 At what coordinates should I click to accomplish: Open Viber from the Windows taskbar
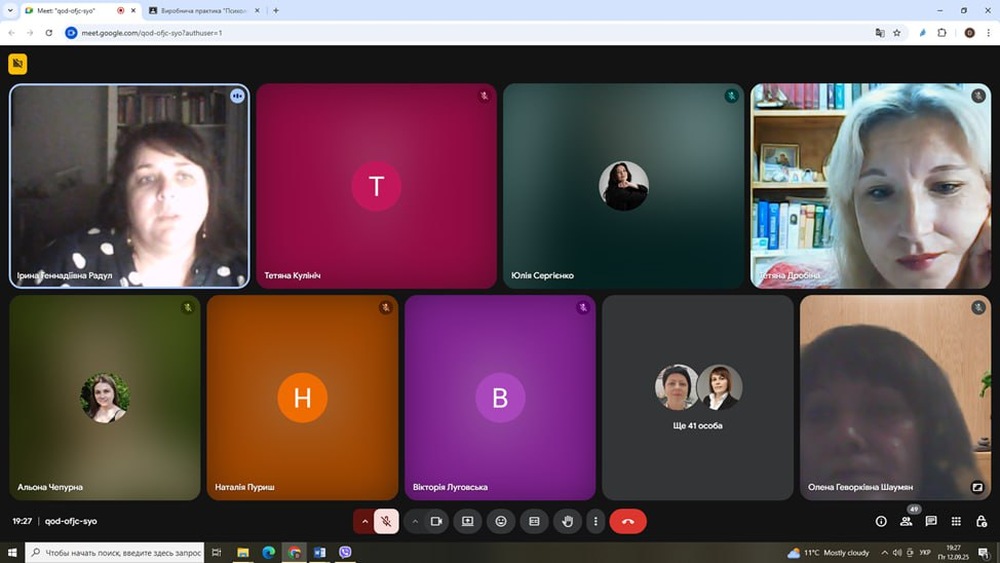pyautogui.click(x=346, y=552)
